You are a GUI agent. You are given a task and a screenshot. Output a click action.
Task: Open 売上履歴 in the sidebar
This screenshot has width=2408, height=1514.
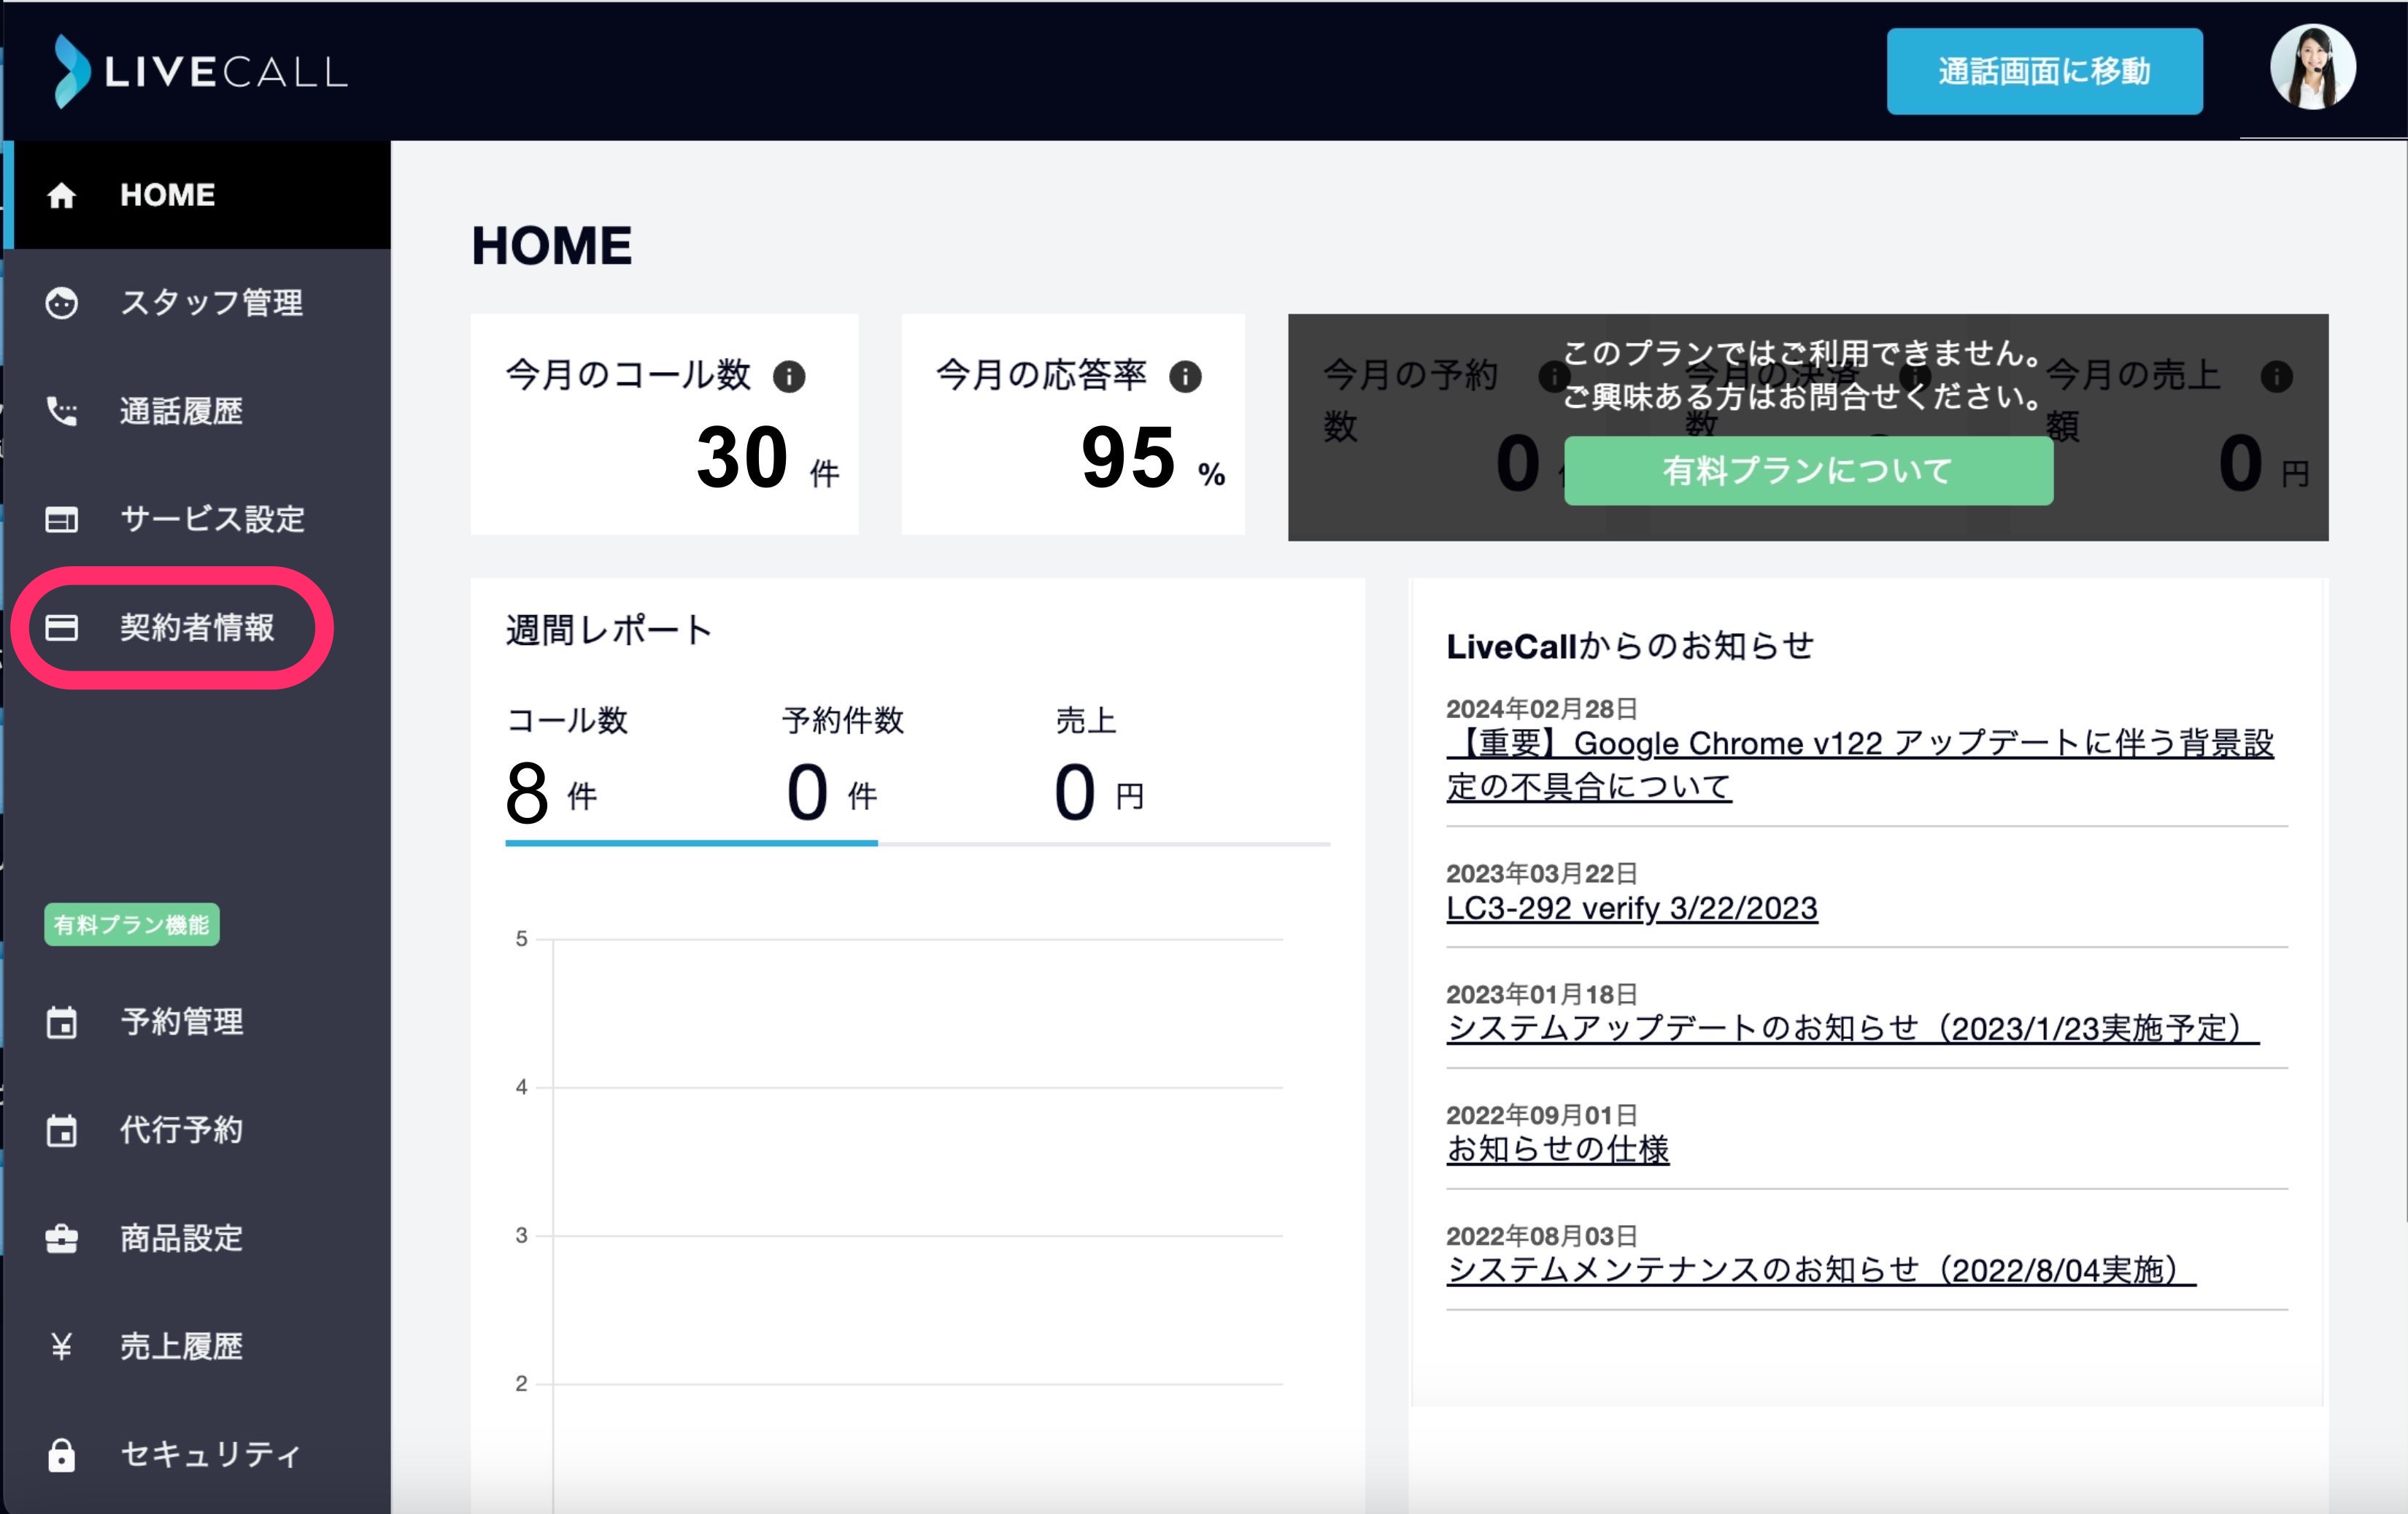point(198,1346)
